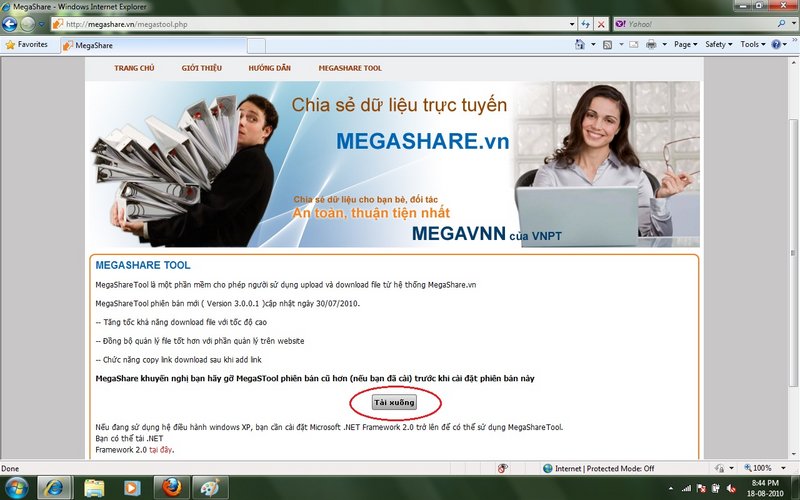Screen dimensions: 800x500
Task: Expand the Safety dropdown menu
Action: pyautogui.click(x=718, y=45)
